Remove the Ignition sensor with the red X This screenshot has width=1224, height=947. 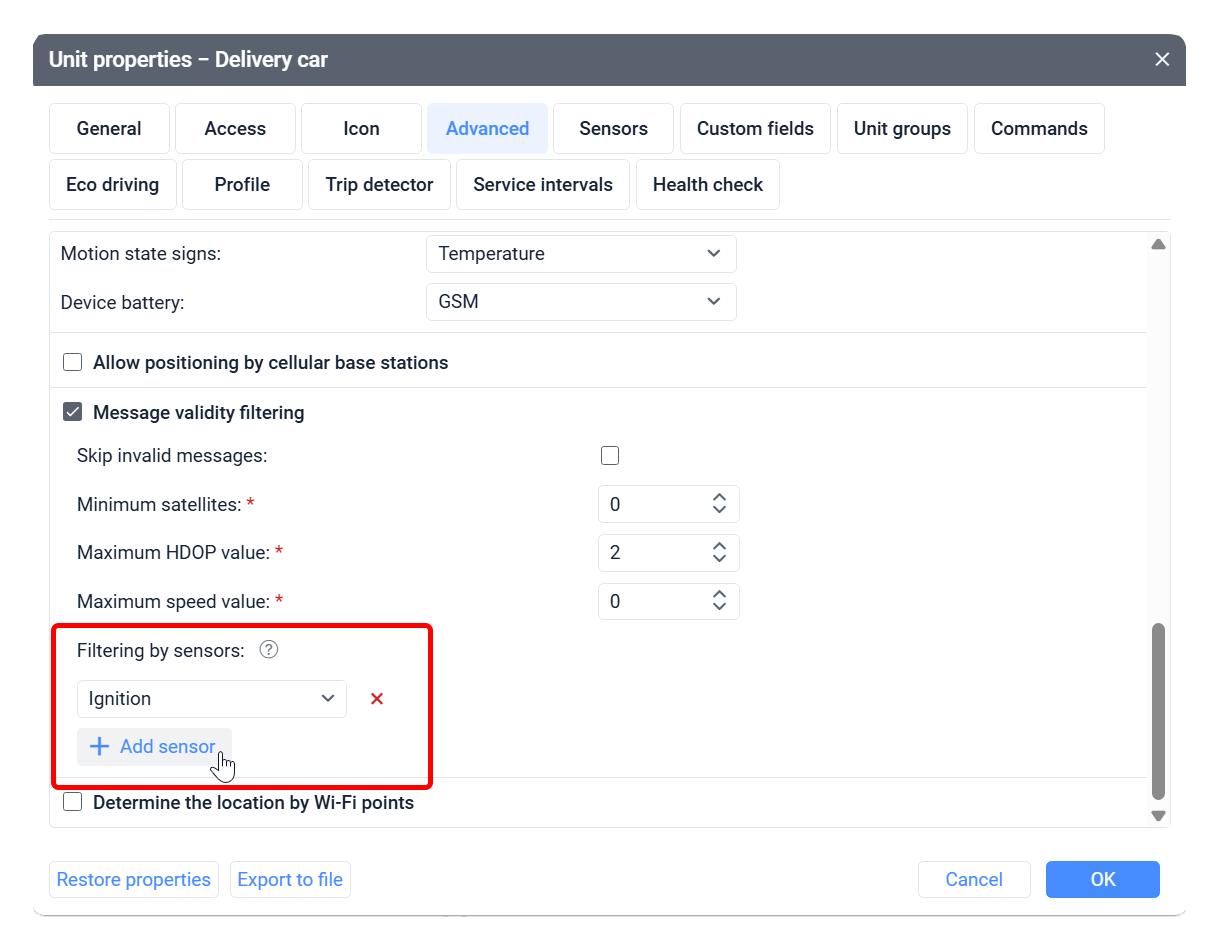(376, 698)
